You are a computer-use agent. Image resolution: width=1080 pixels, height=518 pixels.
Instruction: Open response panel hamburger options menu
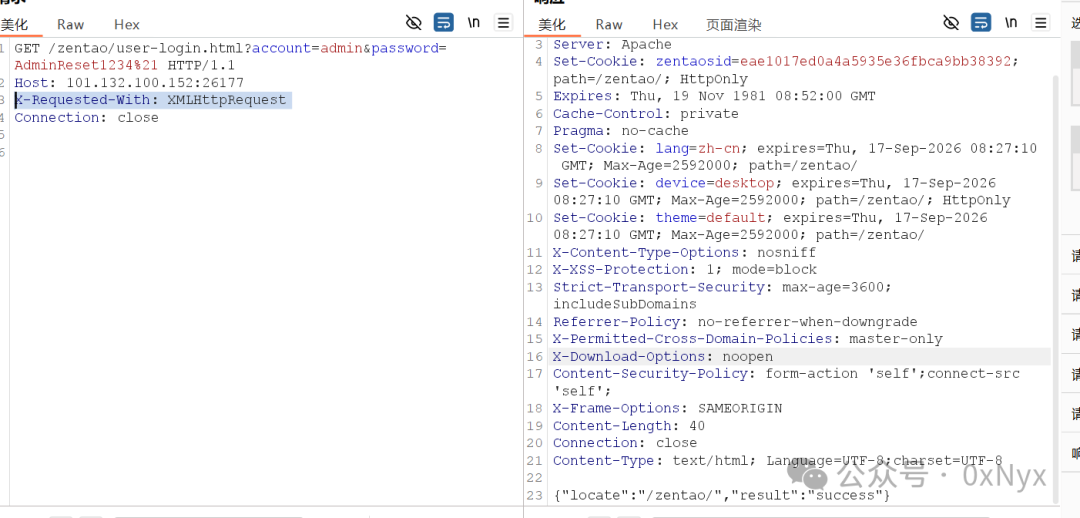pyautogui.click(x=1041, y=23)
